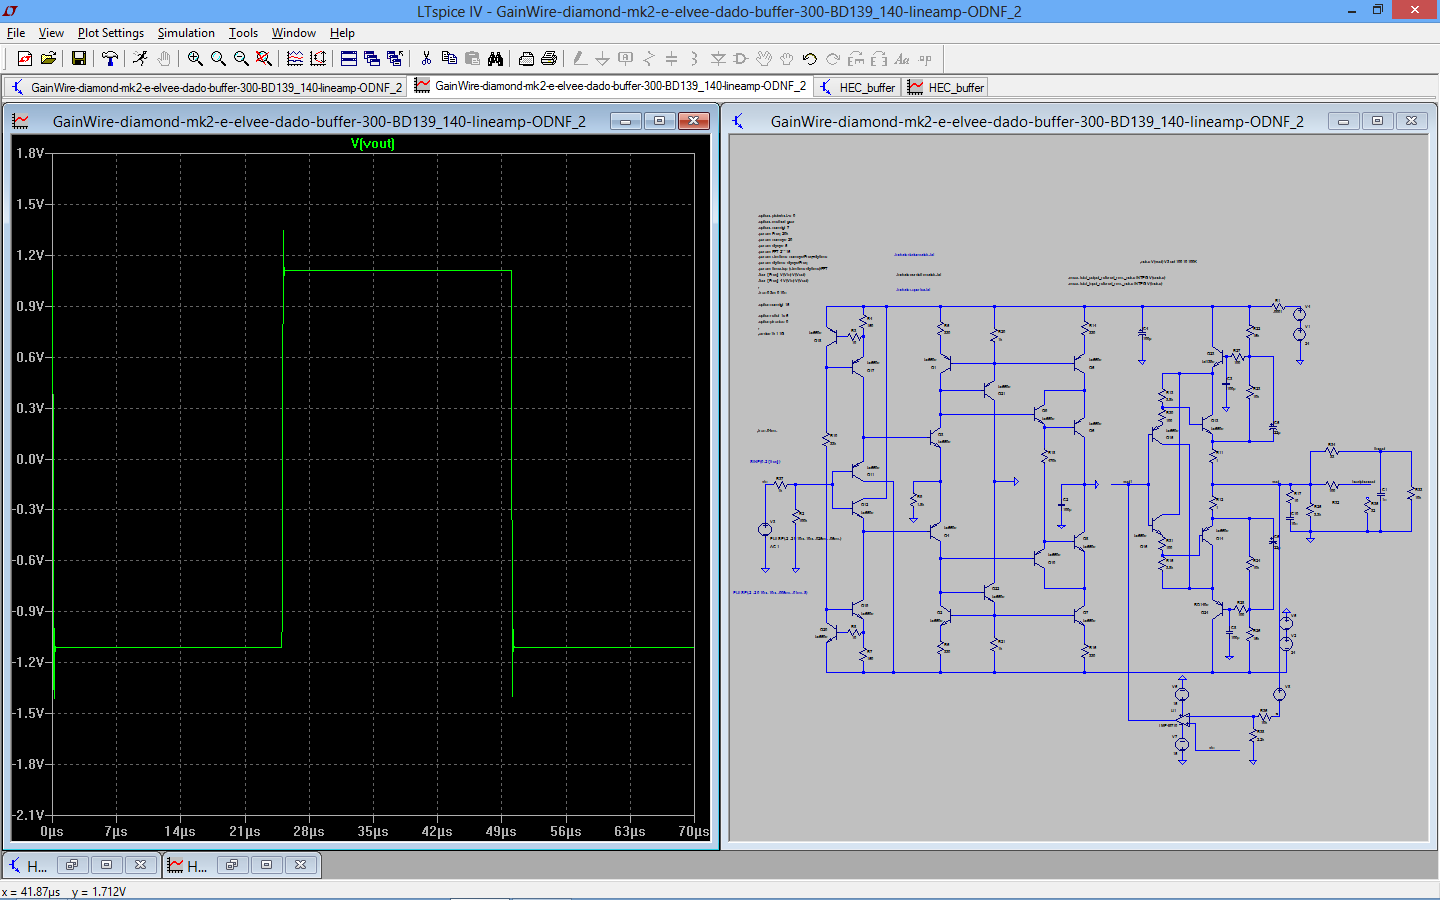
Task: Click the Halt simulation hand icon
Action: click(164, 59)
